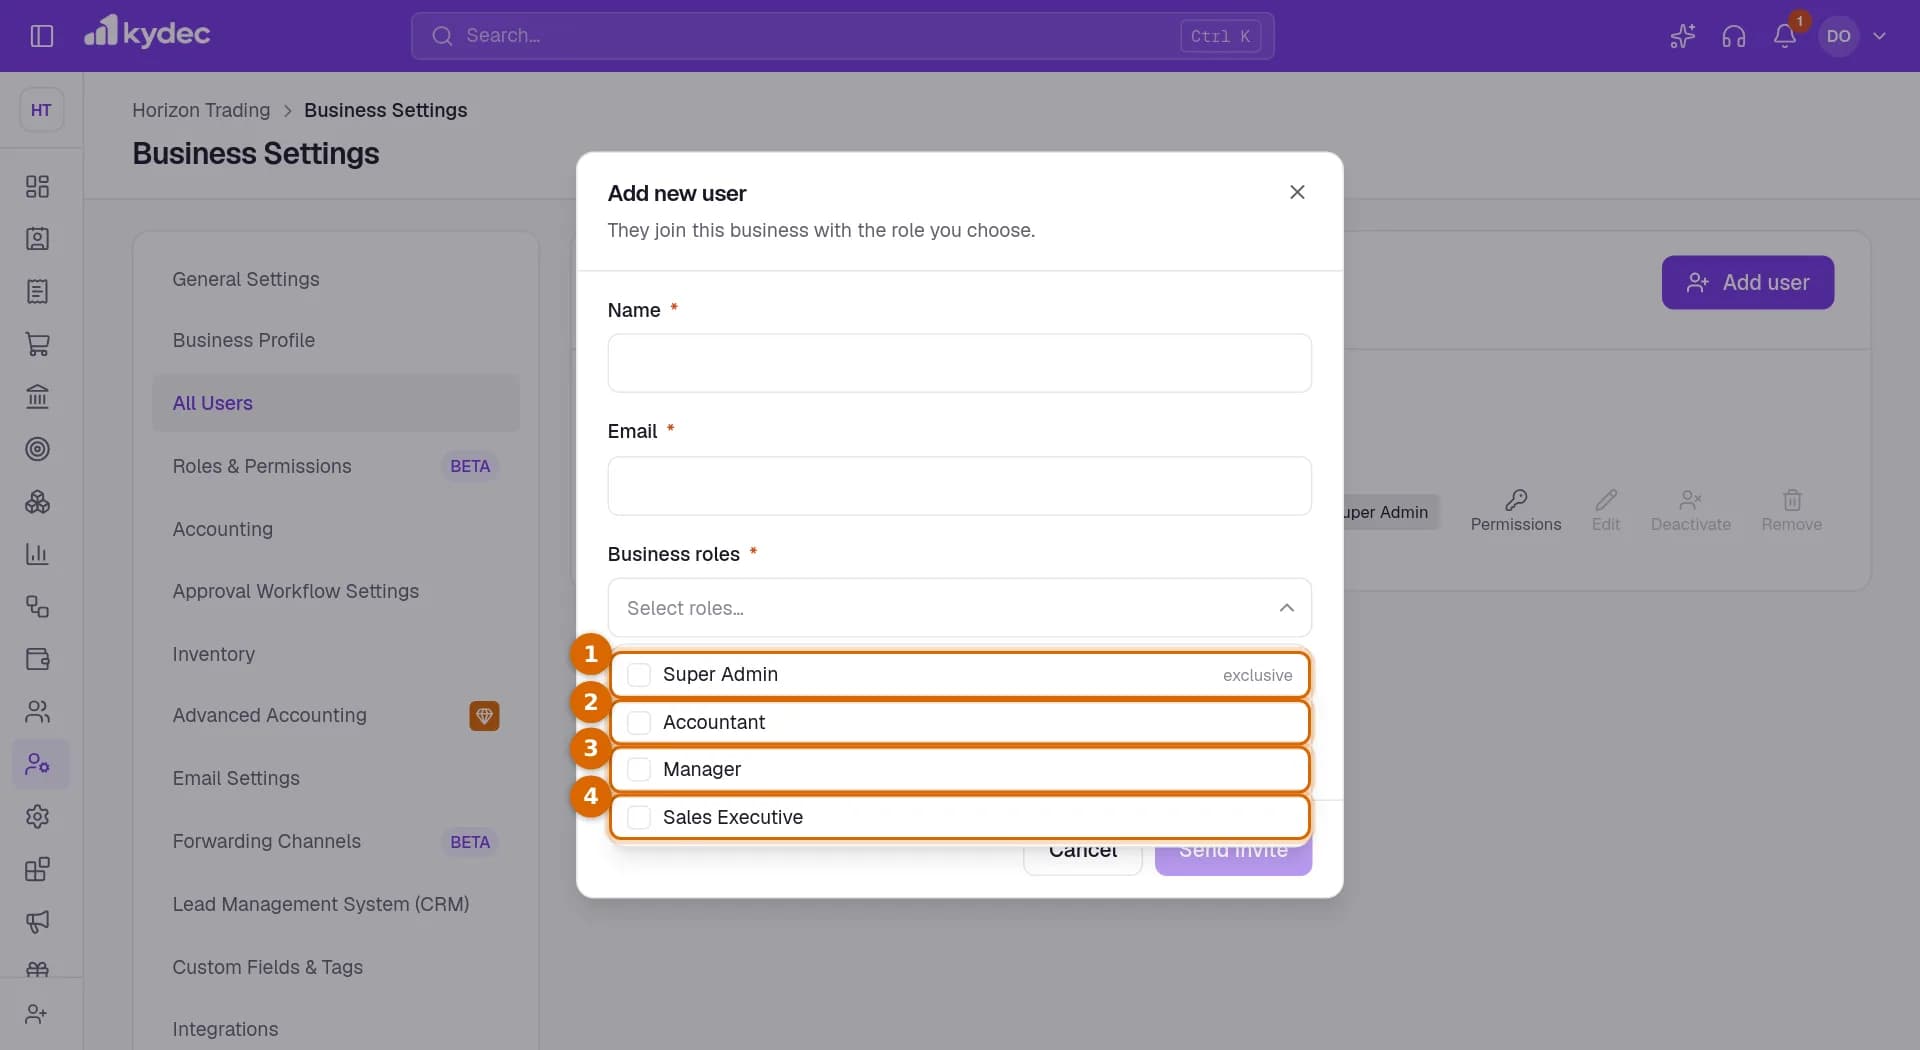This screenshot has width=1920, height=1050.
Task: Open the shopping cart icon in sidebar
Action: coord(37,344)
